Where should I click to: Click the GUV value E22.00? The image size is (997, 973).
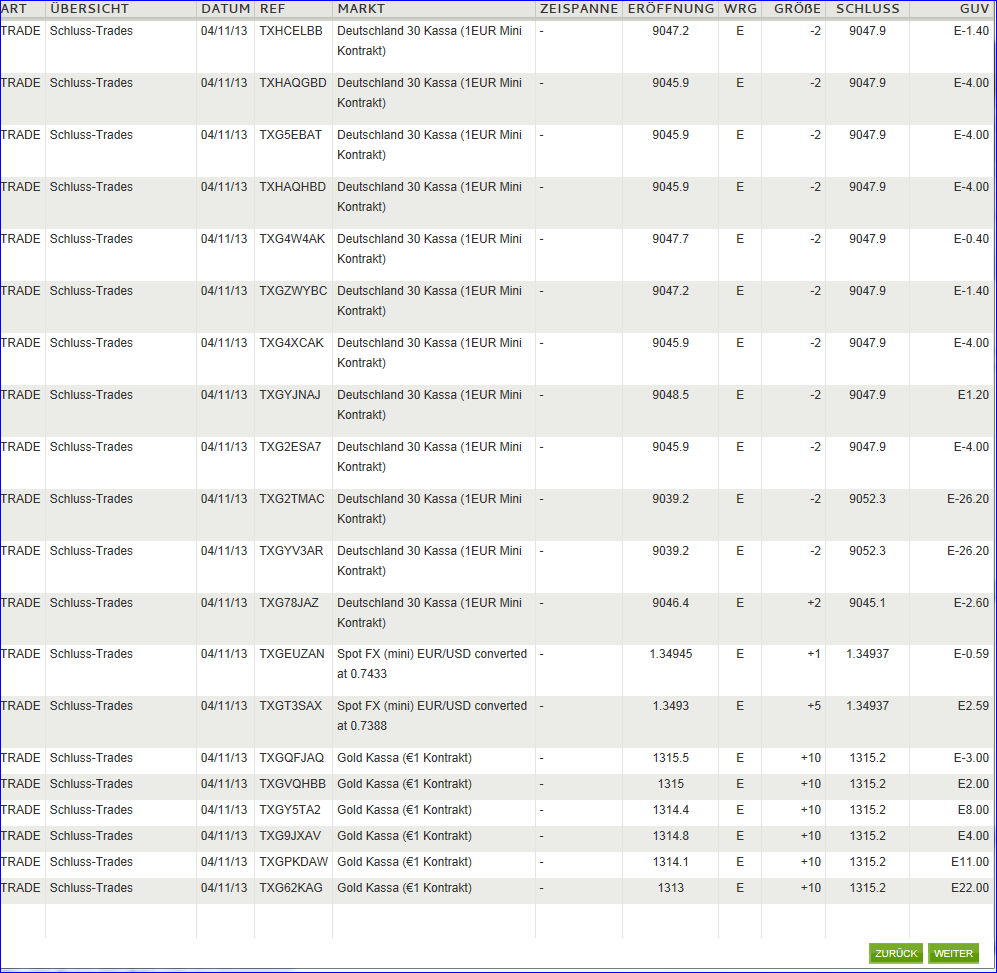(x=970, y=888)
